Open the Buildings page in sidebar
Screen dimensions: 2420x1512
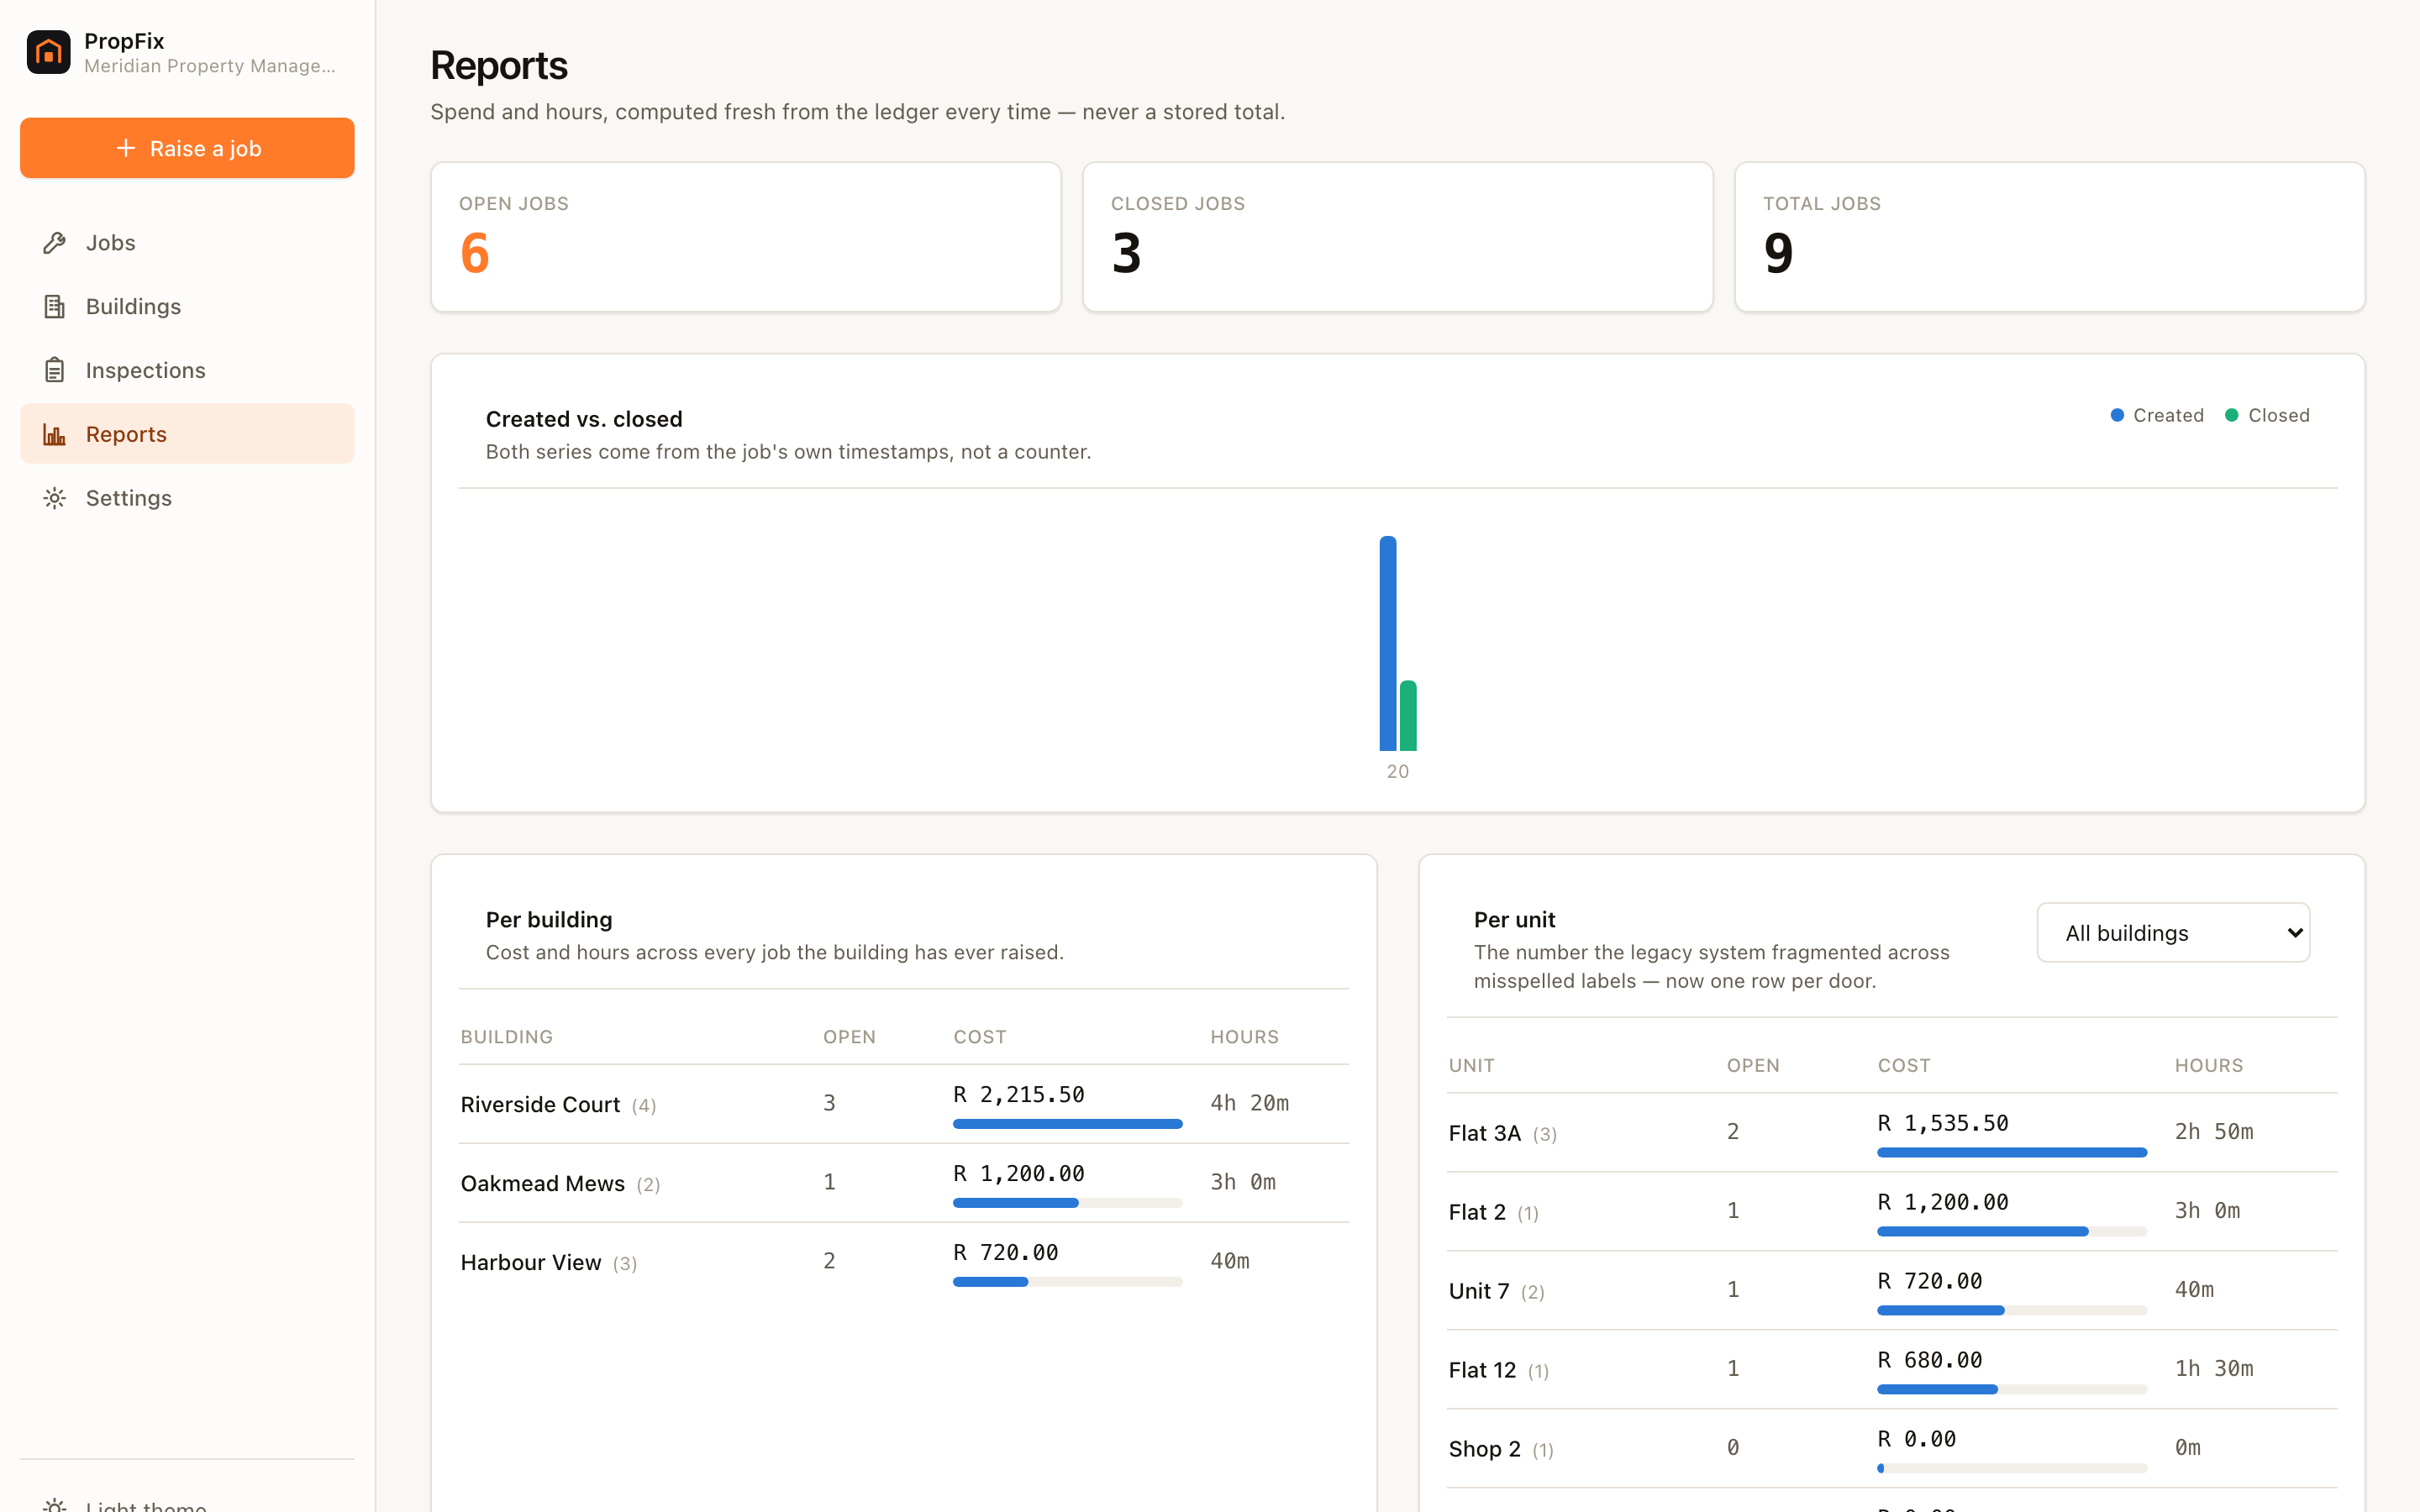[187, 307]
